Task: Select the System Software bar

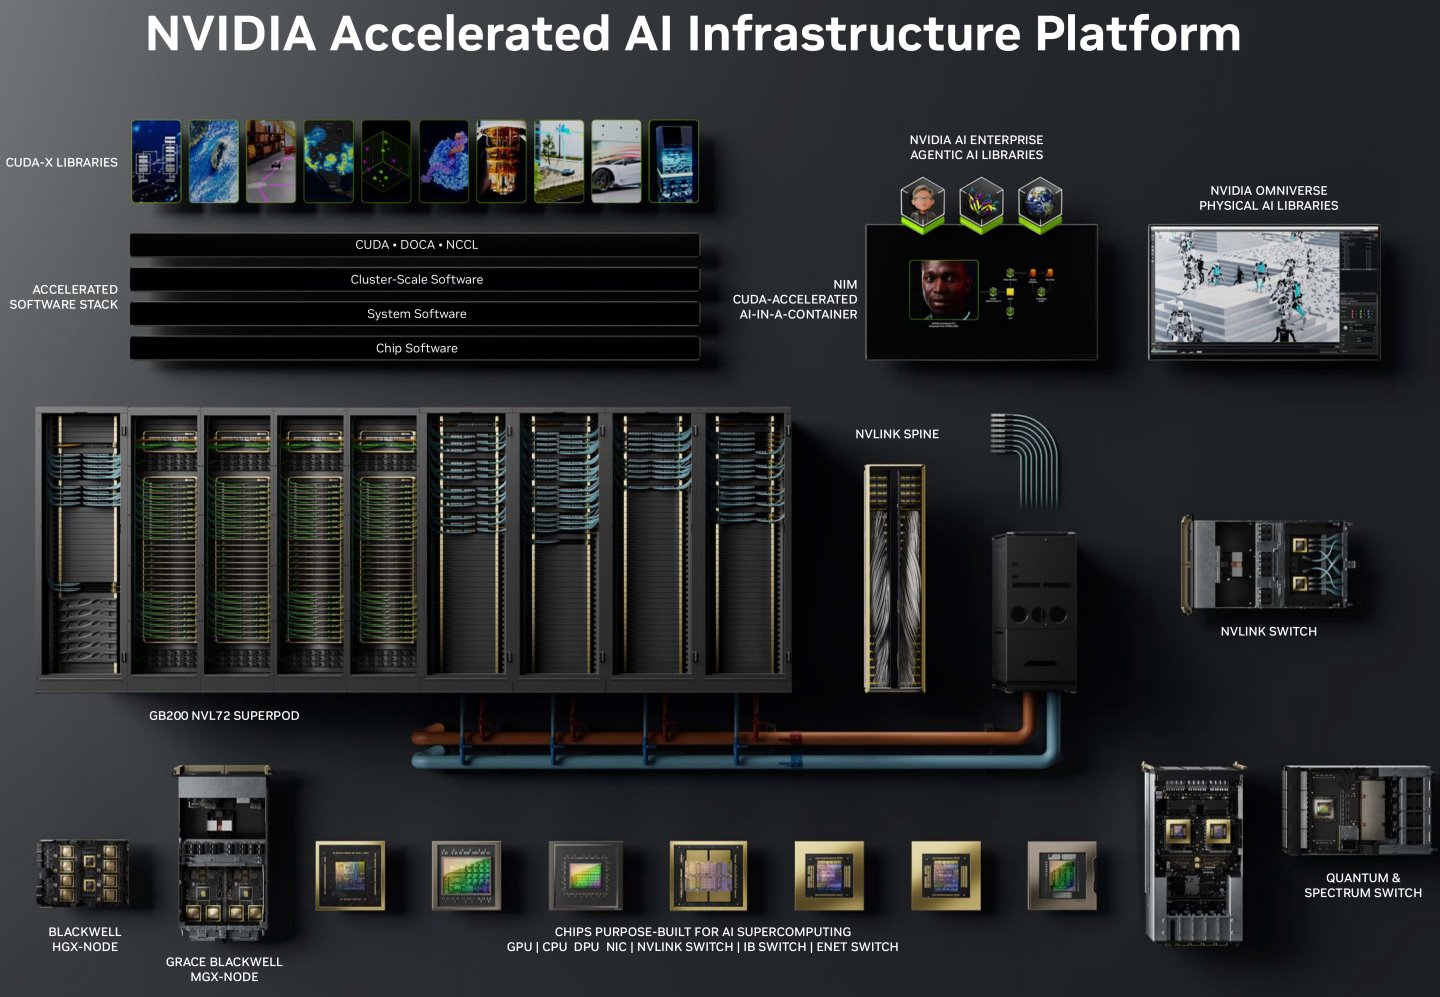Action: coord(415,314)
